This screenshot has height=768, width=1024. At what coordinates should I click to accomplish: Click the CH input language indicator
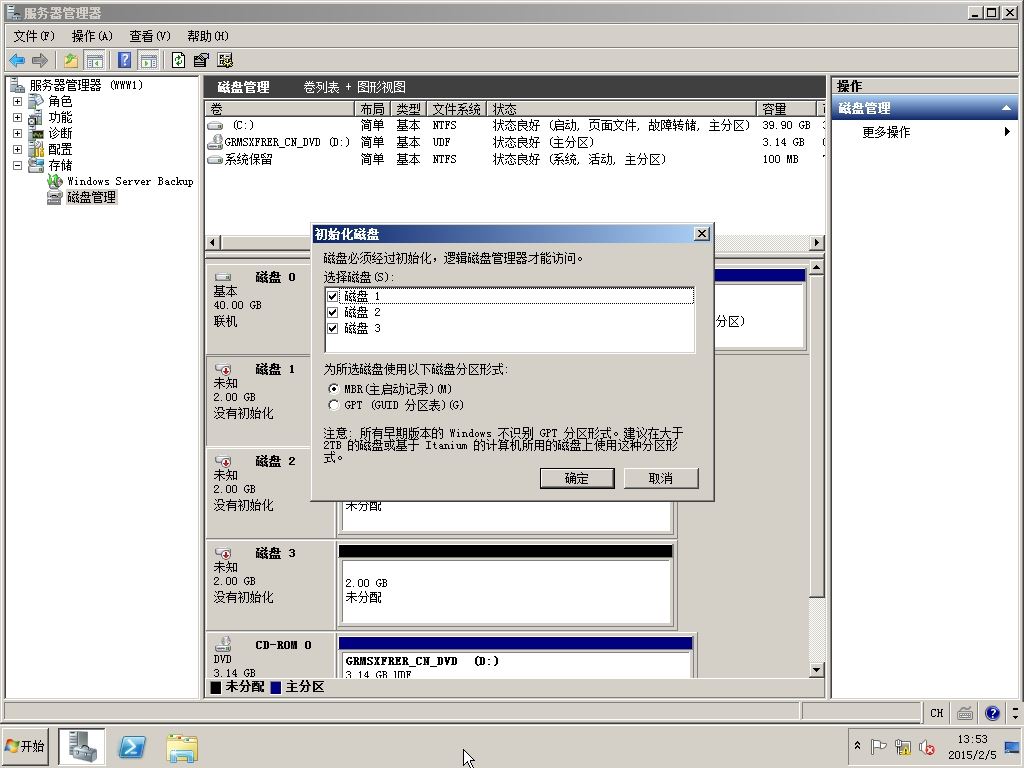[936, 713]
